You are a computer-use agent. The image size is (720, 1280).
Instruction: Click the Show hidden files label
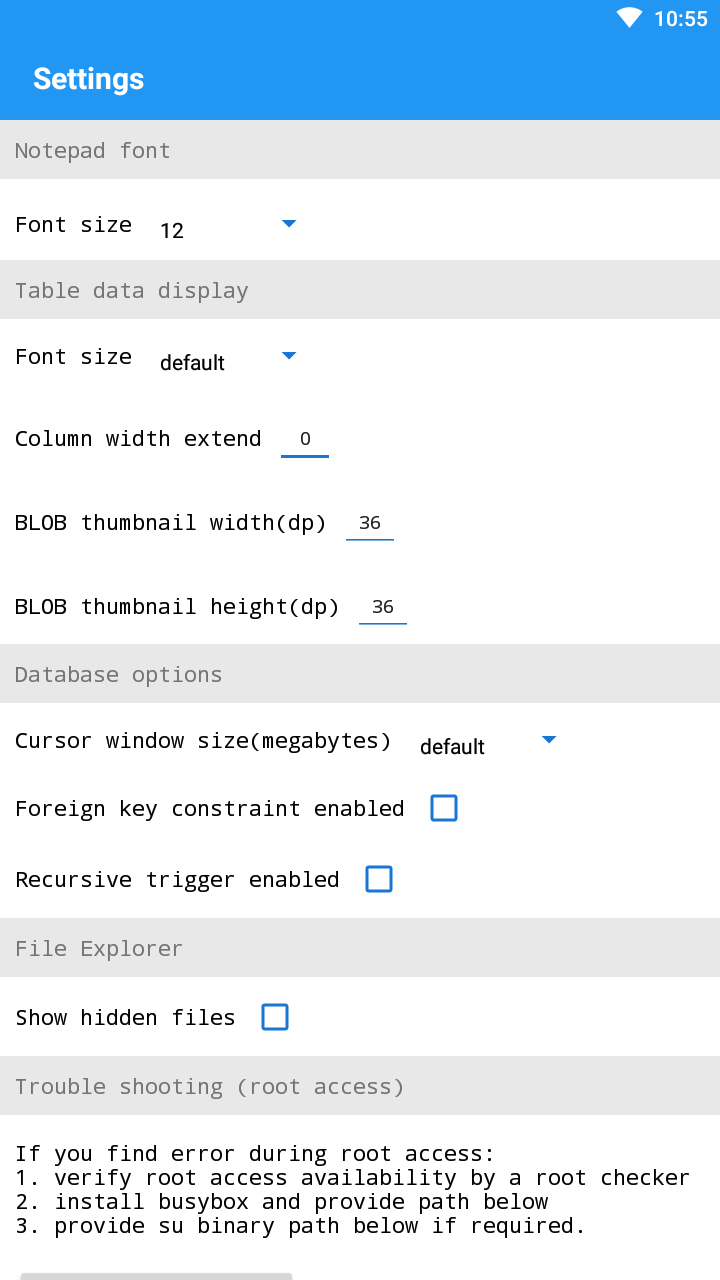(125, 1018)
